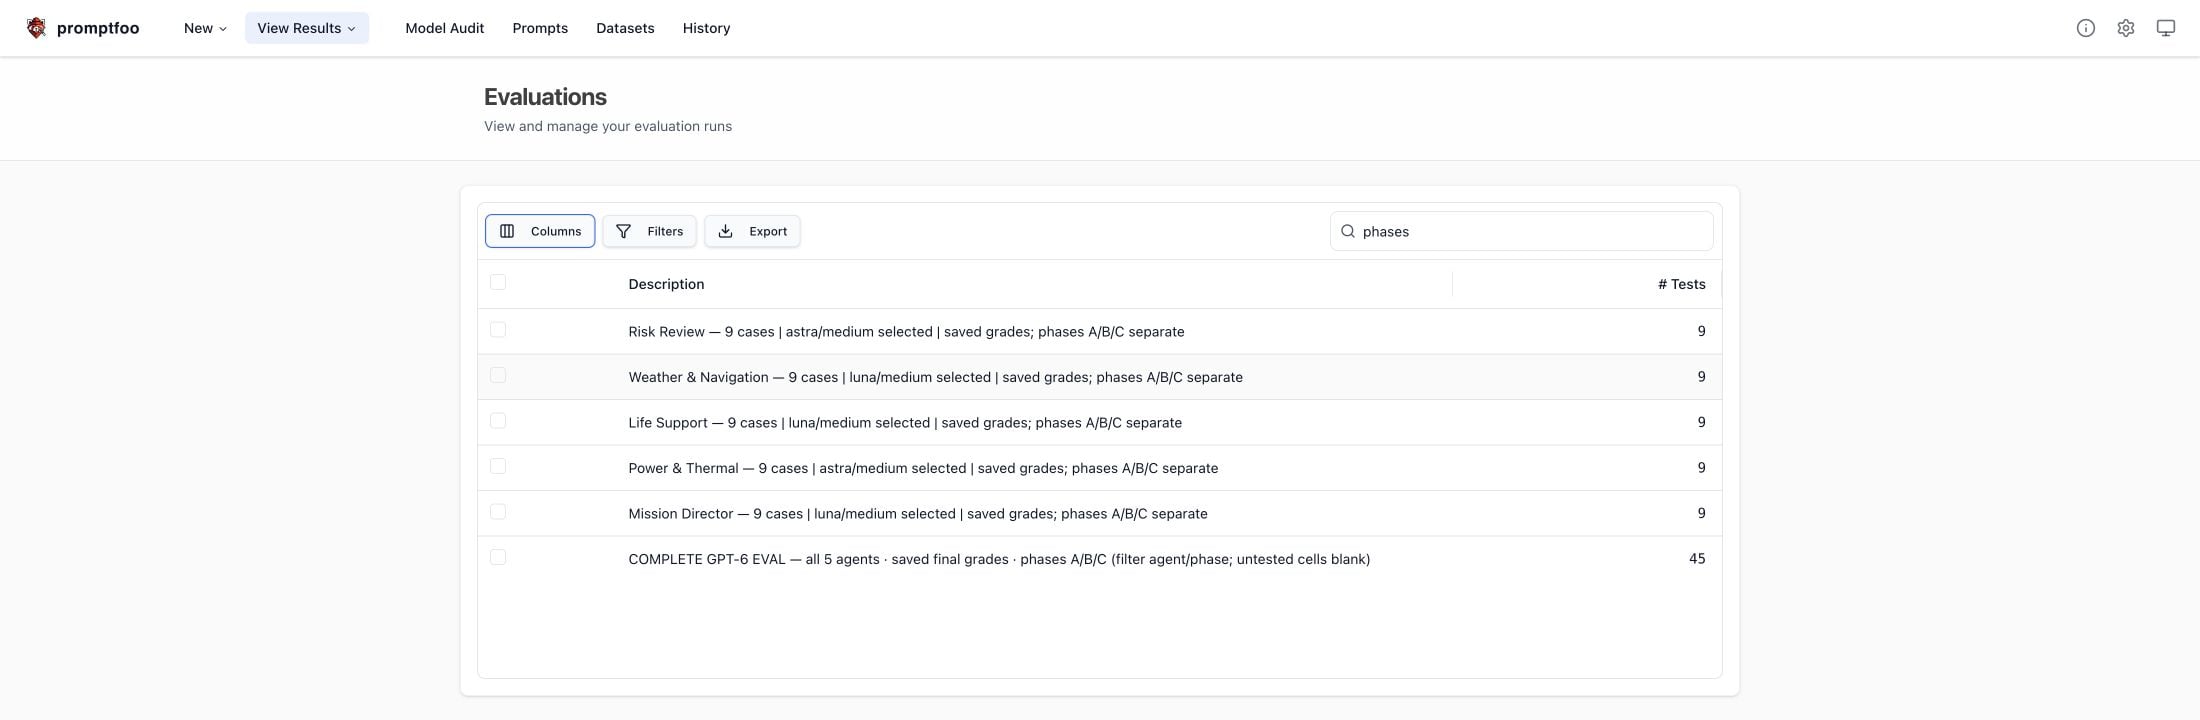Click the Columns button
The image size is (2200, 720).
pyautogui.click(x=540, y=231)
